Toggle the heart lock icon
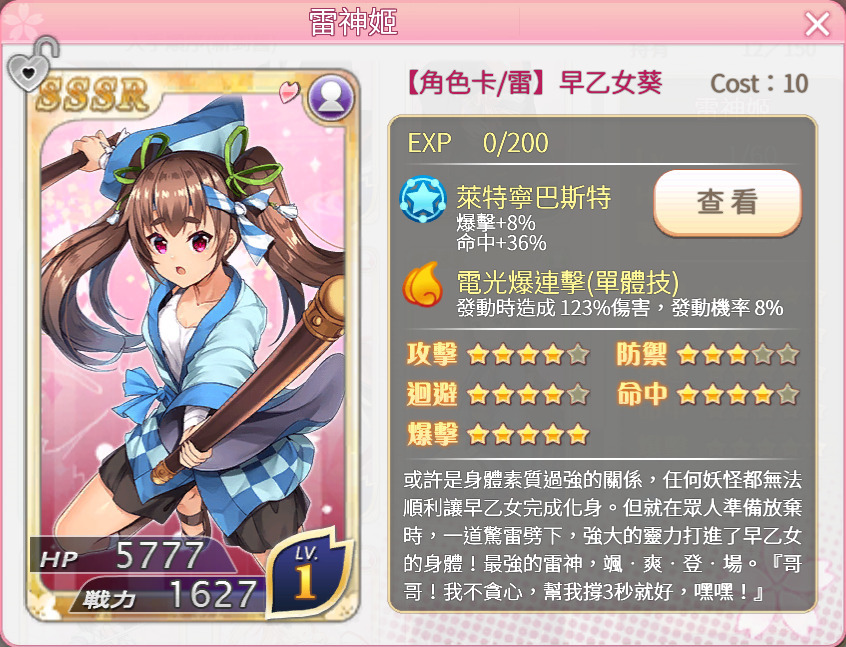Image resolution: width=846 pixels, height=647 pixels. (x=32, y=64)
